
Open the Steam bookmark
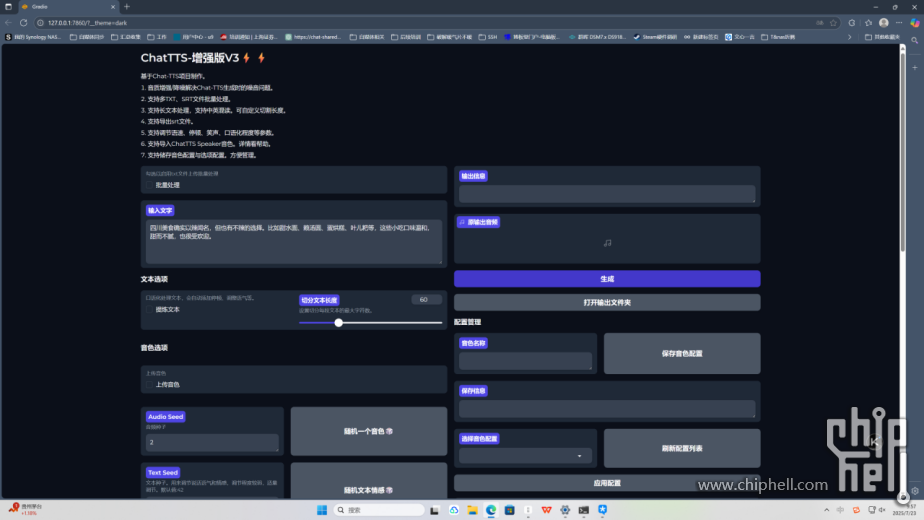(655, 37)
